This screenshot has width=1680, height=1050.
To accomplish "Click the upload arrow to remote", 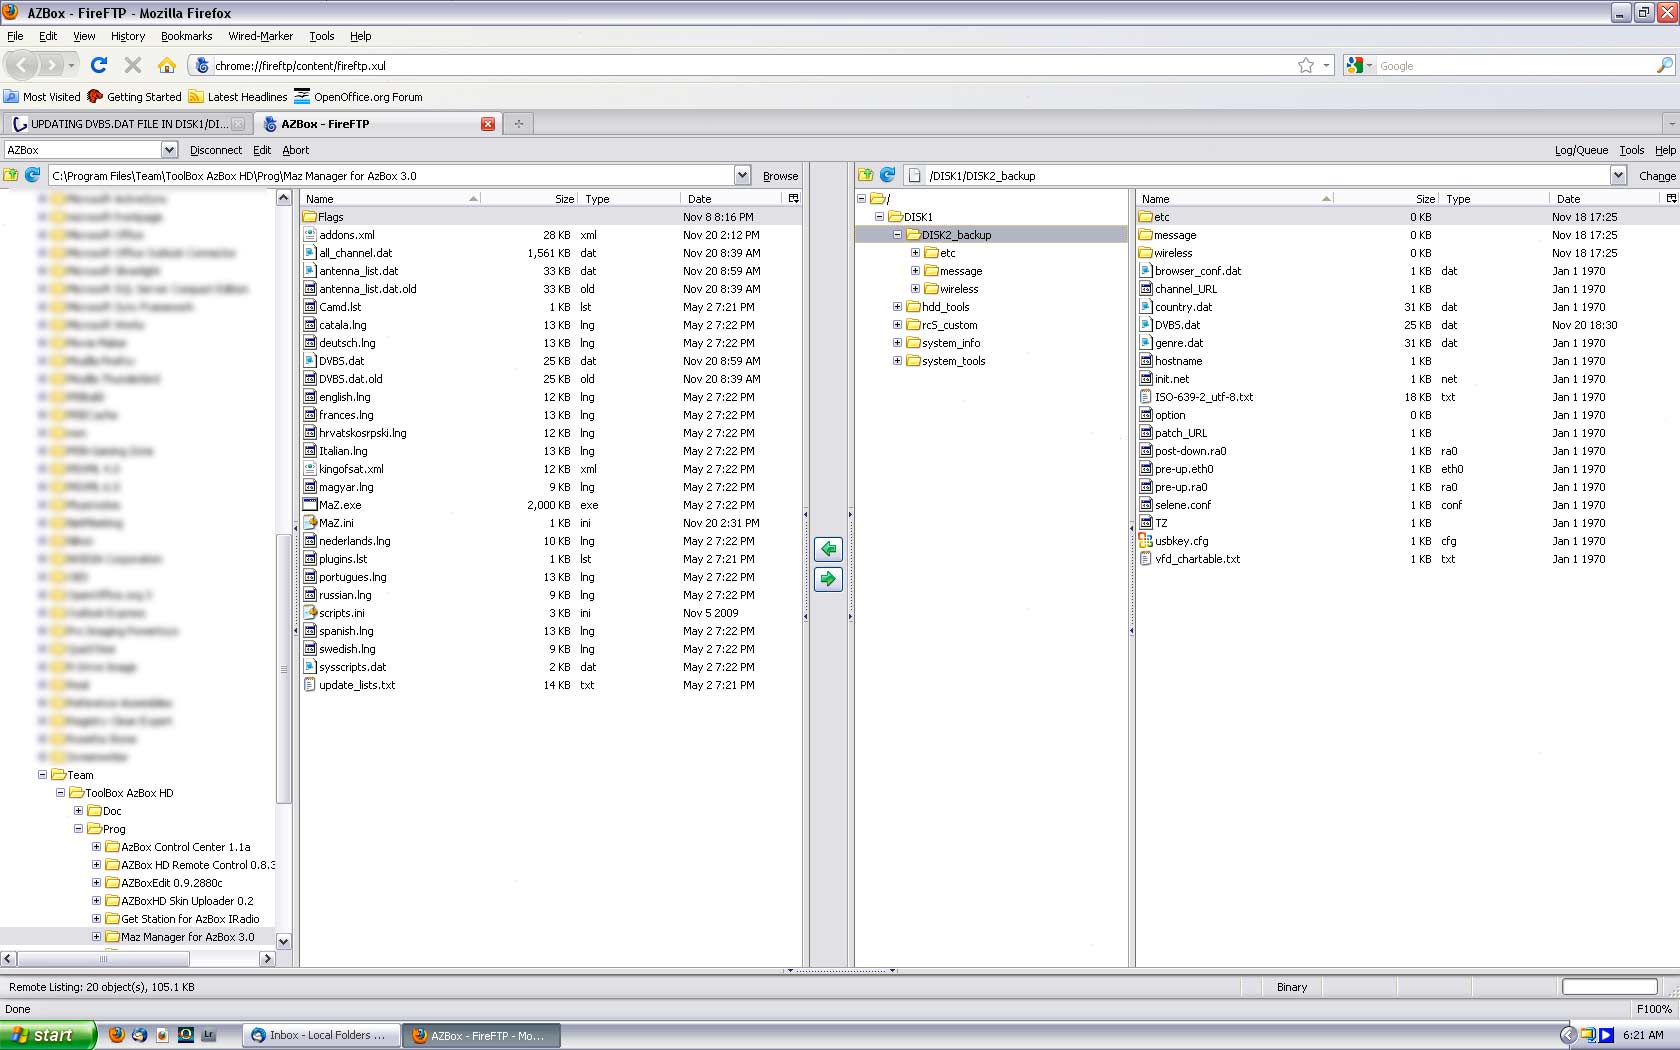I will pos(828,579).
